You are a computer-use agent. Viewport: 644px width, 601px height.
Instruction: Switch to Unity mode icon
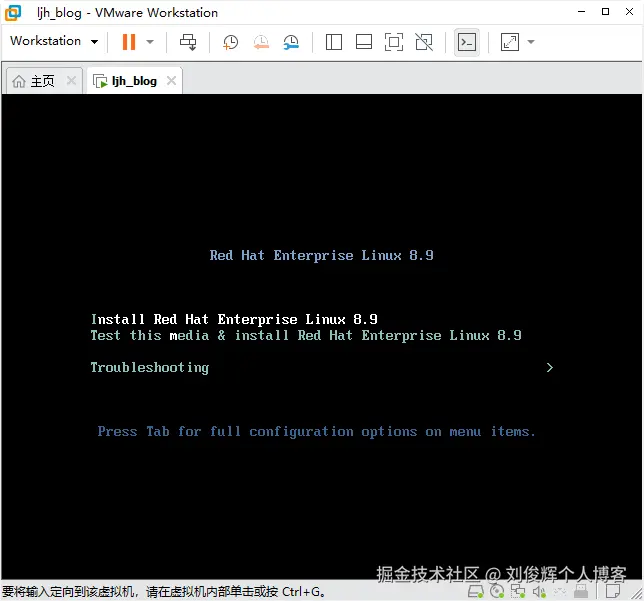(x=424, y=42)
